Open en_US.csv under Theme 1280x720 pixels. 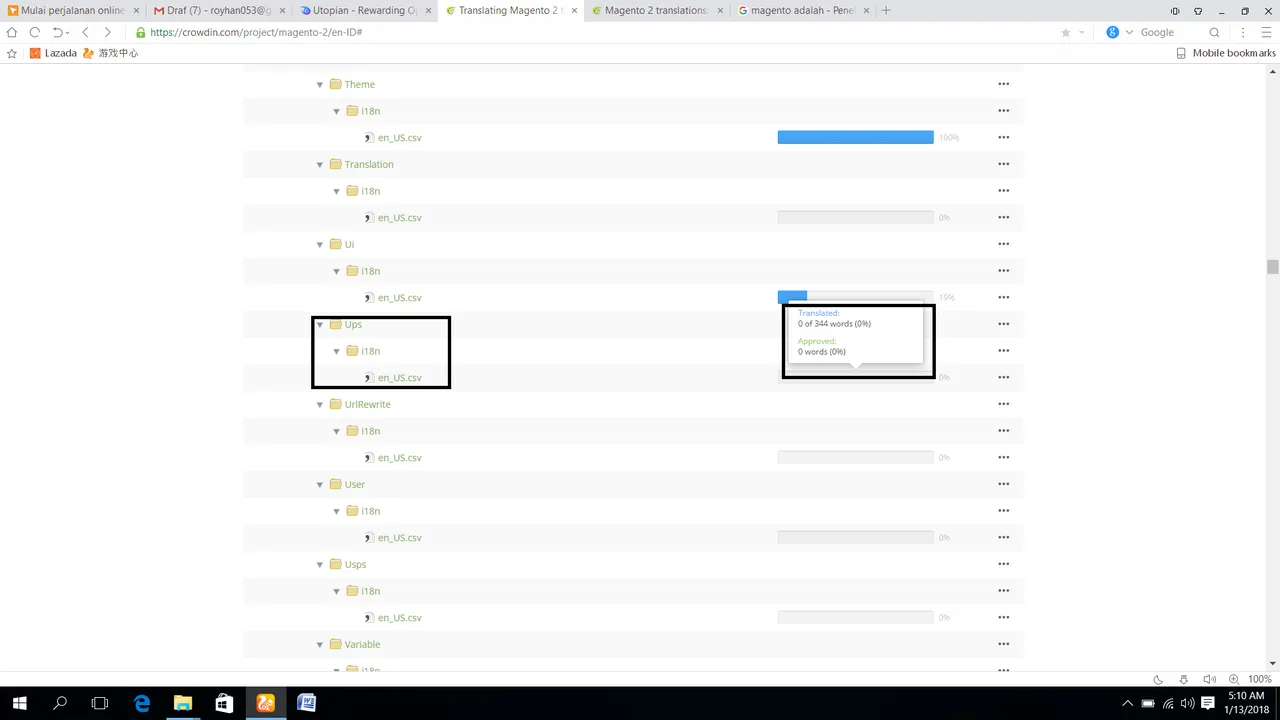(399, 137)
